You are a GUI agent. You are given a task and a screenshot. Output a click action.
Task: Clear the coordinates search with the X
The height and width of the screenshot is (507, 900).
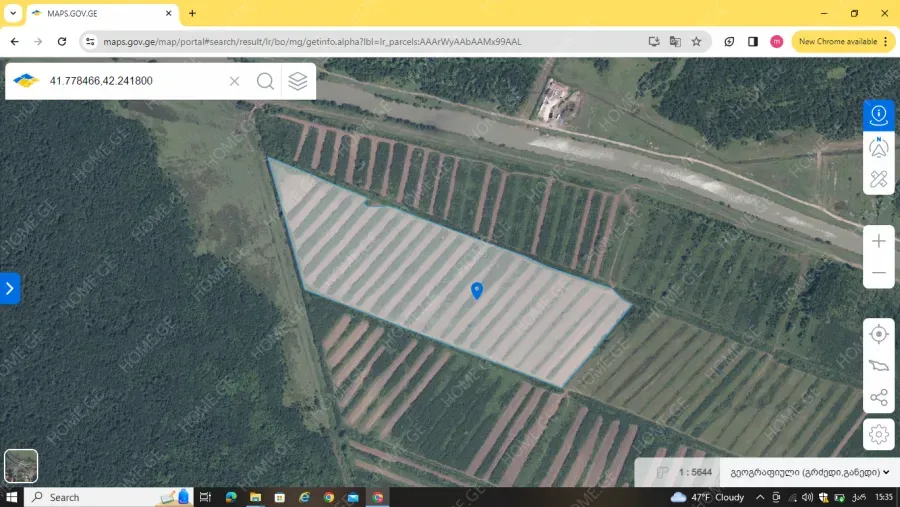coord(235,81)
